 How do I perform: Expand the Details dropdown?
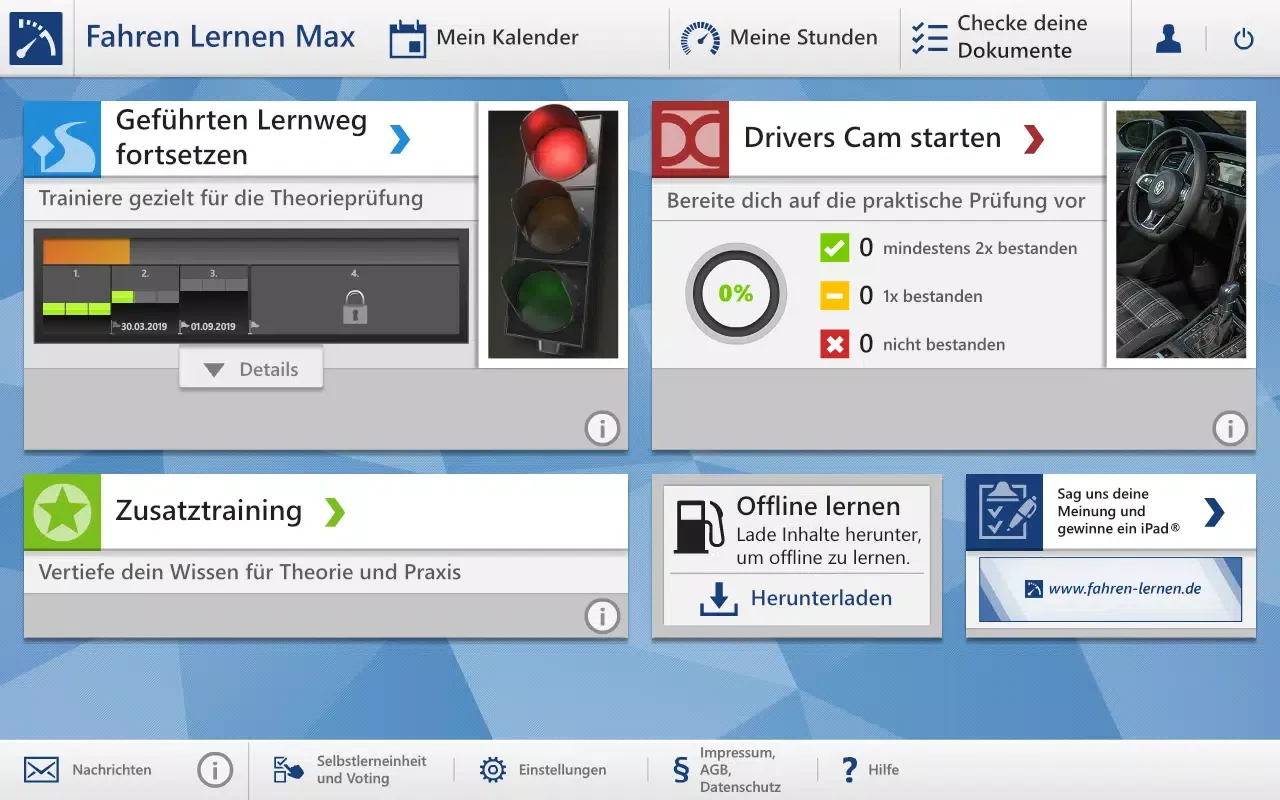click(x=251, y=369)
